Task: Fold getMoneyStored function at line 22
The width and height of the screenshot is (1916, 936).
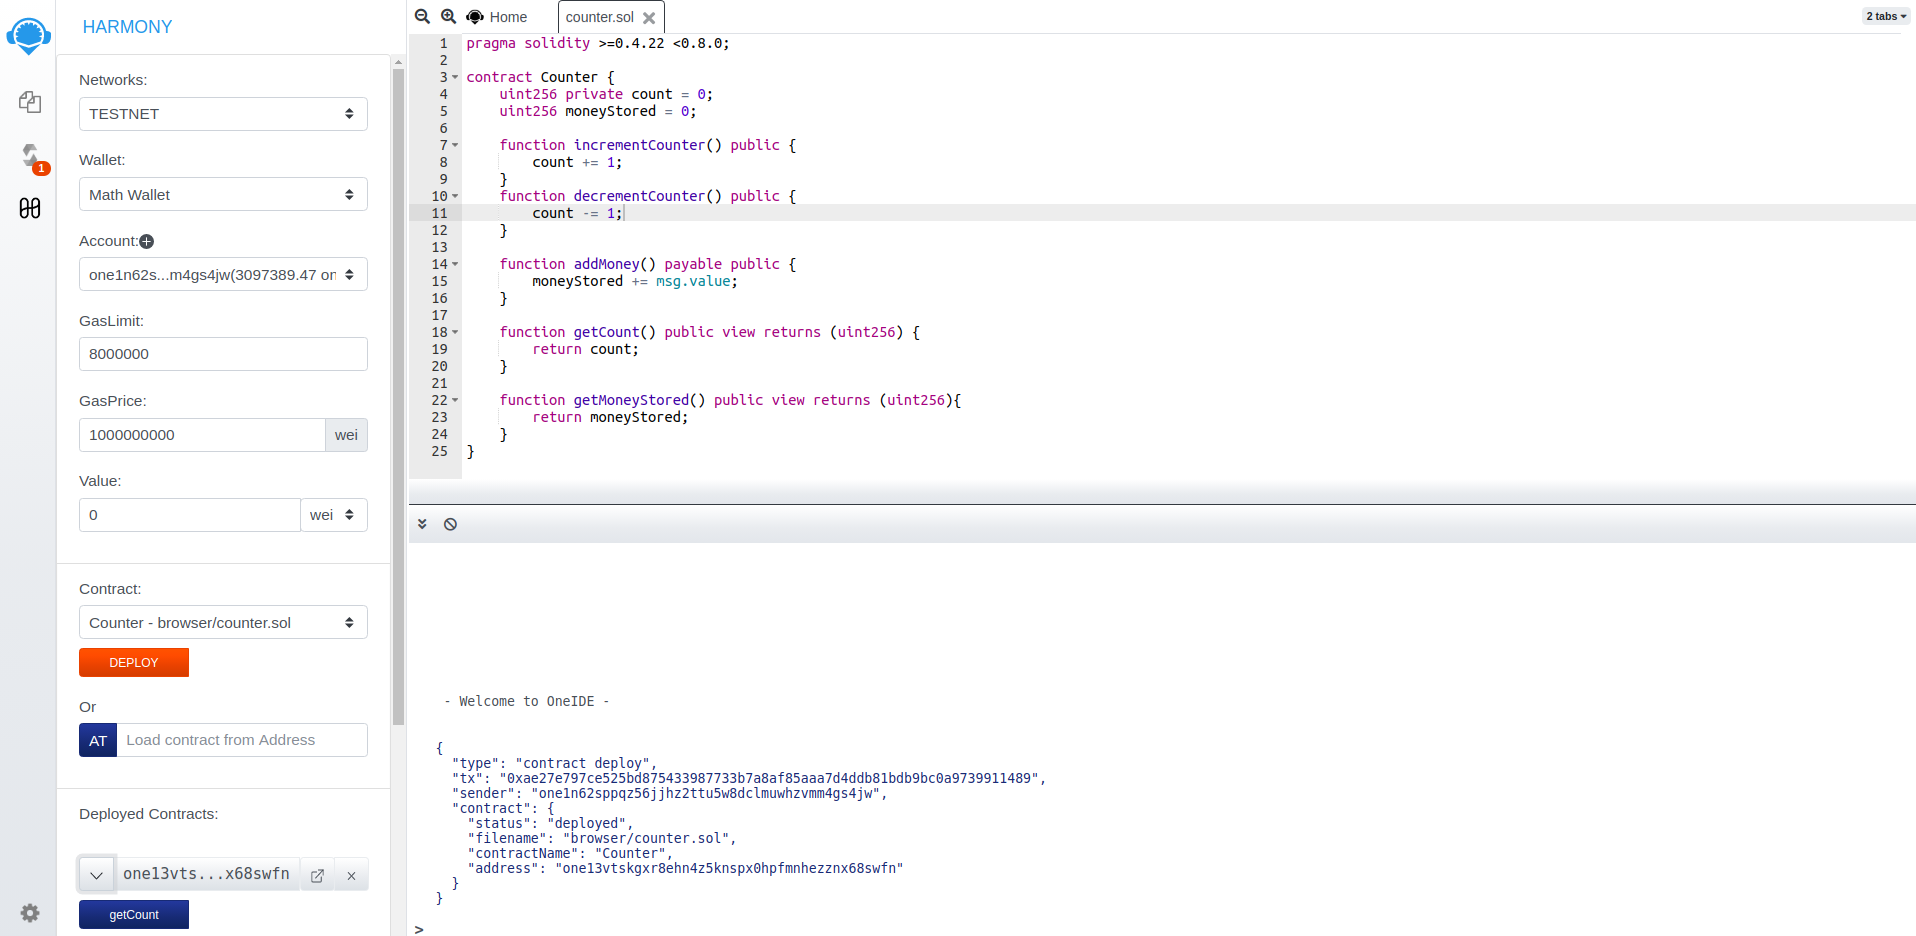Action: pos(455,400)
